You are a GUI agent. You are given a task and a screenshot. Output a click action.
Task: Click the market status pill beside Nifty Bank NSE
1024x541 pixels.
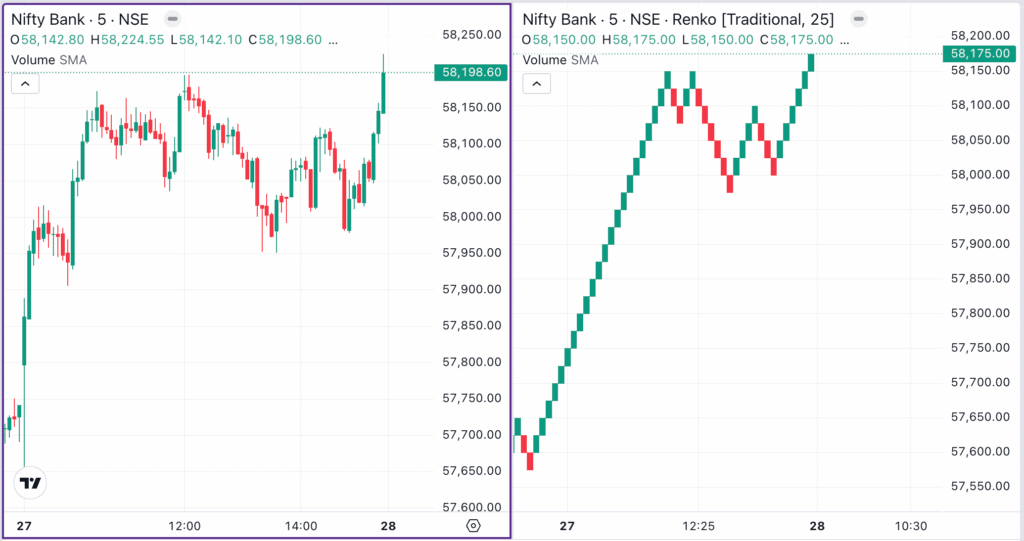click(173, 19)
